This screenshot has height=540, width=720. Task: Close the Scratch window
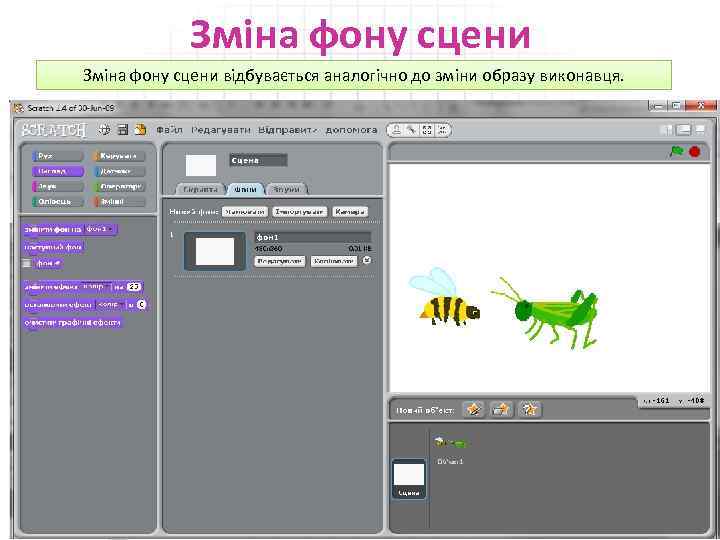pyautogui.click(x=700, y=107)
